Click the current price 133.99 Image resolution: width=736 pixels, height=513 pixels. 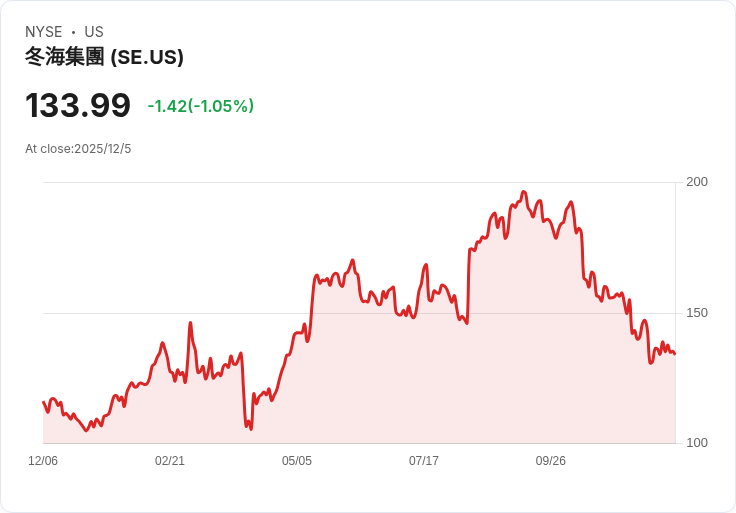click(x=78, y=105)
